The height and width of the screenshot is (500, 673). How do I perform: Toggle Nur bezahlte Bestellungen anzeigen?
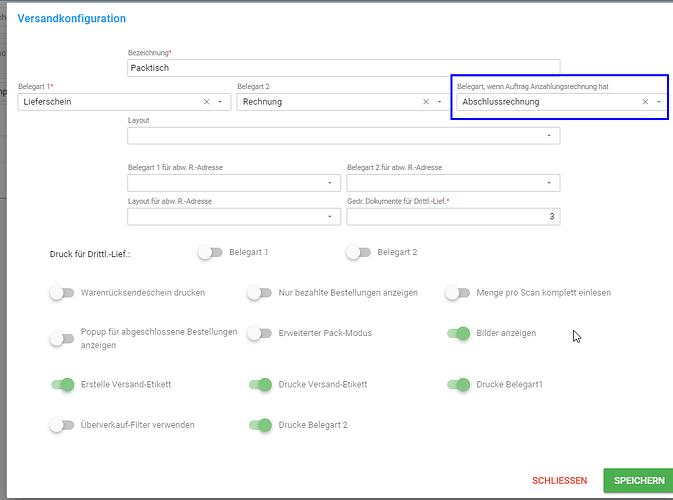click(x=260, y=293)
